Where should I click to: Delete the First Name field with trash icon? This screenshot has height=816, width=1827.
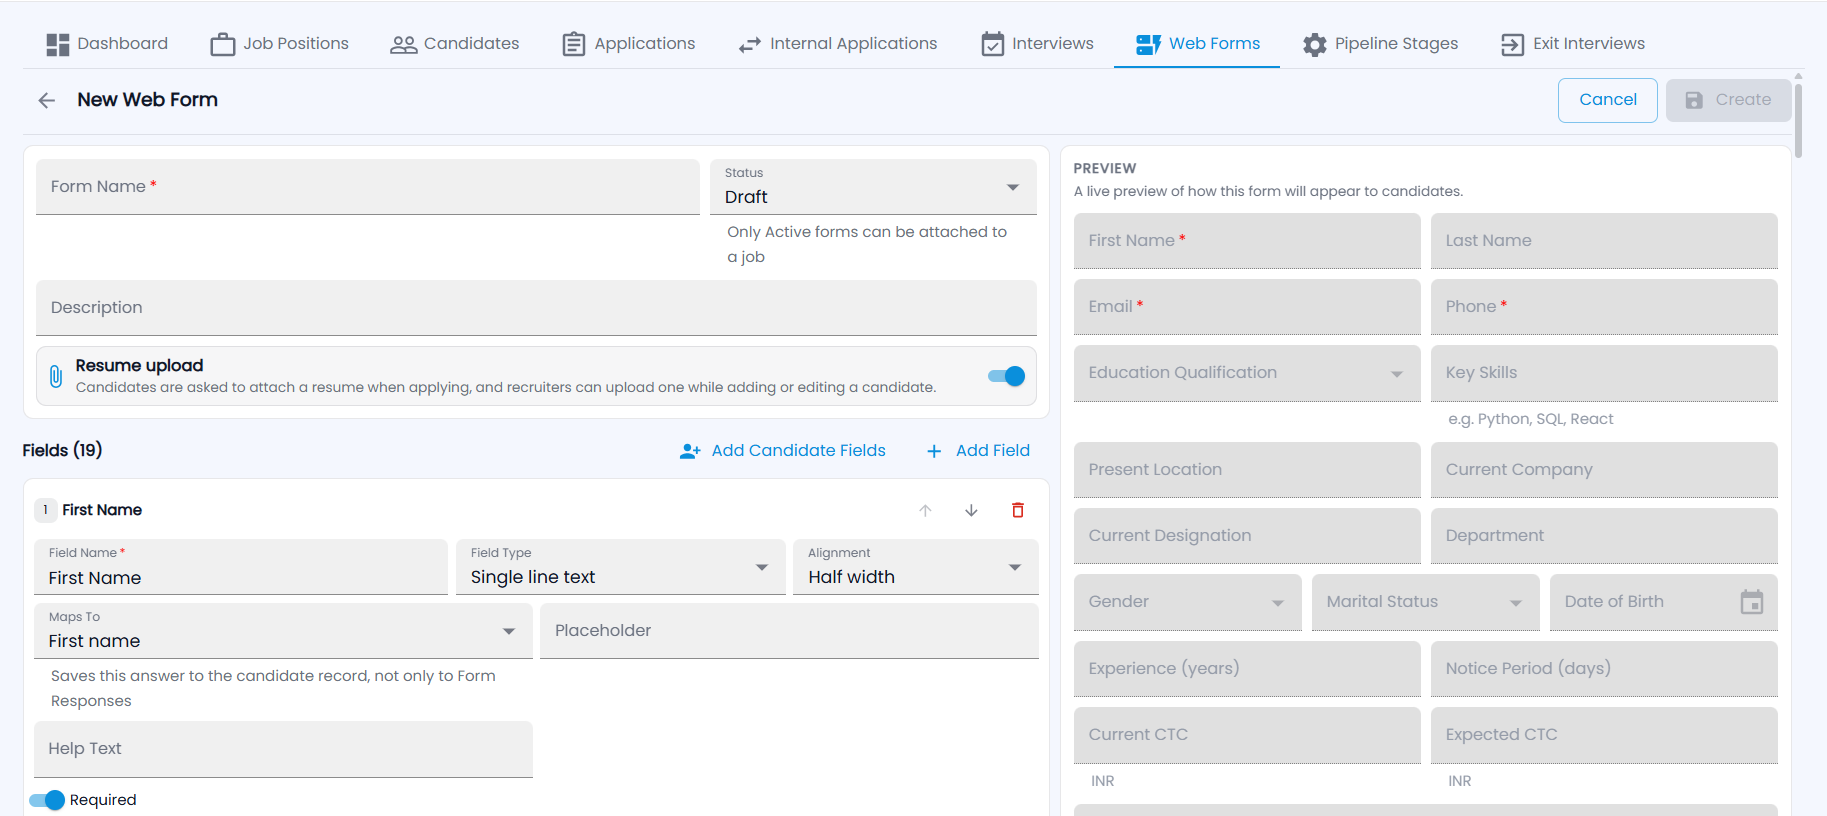coord(1018,510)
